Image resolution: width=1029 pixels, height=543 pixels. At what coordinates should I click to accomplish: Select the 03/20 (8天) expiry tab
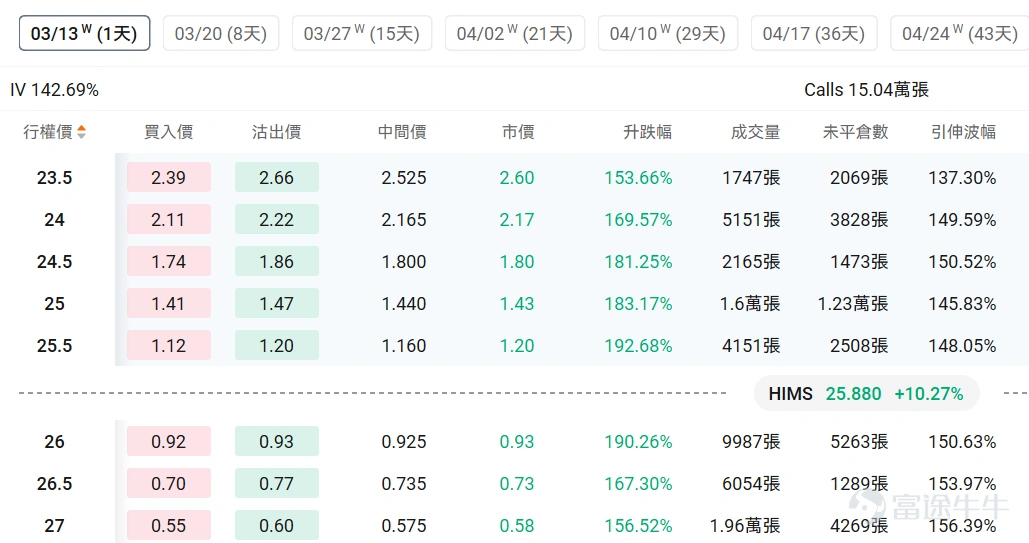pos(221,33)
